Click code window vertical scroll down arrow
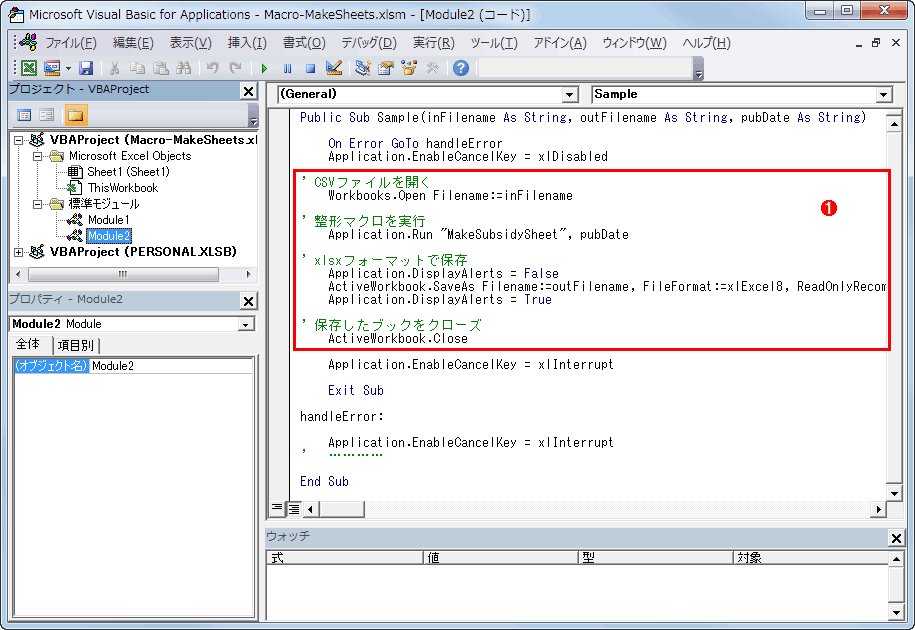The width and height of the screenshot is (915, 630). tap(895, 493)
